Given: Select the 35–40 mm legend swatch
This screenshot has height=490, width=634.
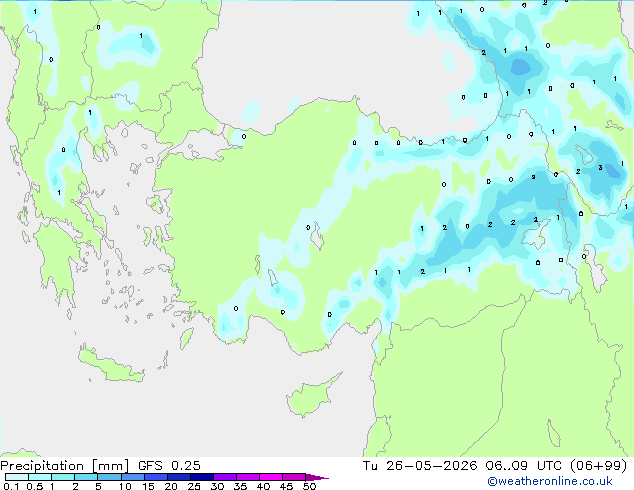Looking at the screenshot, I should point(248,477).
